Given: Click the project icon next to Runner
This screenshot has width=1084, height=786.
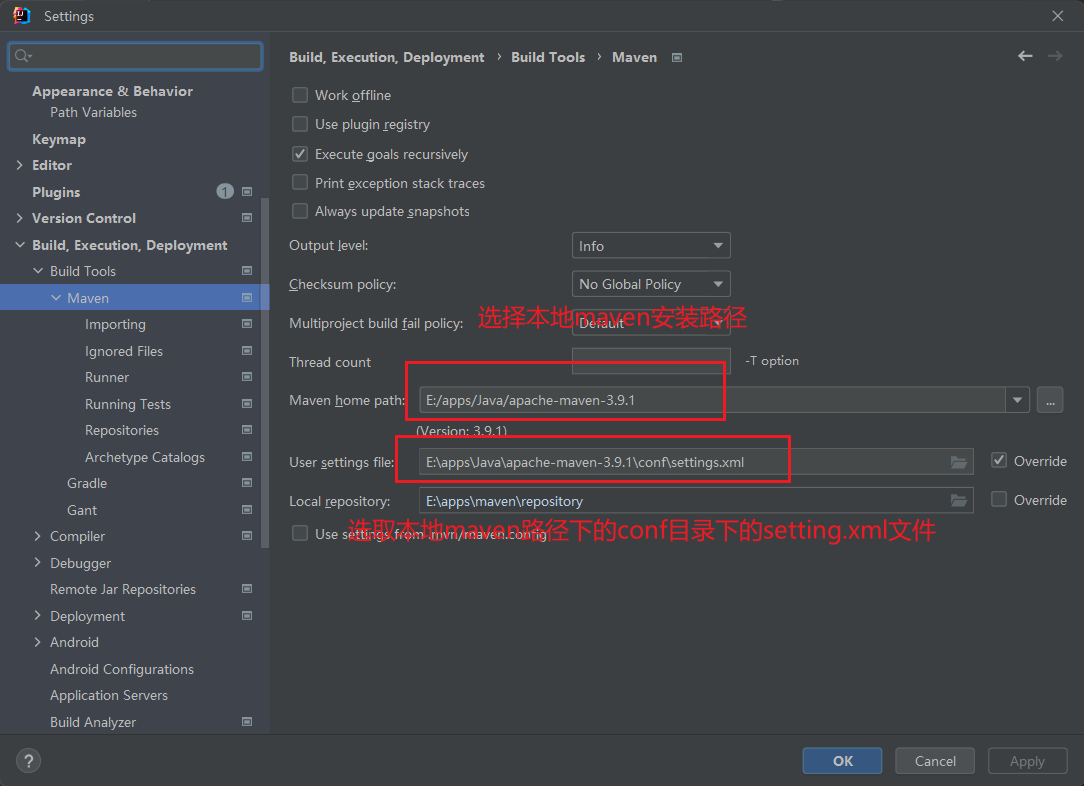Looking at the screenshot, I should (247, 377).
